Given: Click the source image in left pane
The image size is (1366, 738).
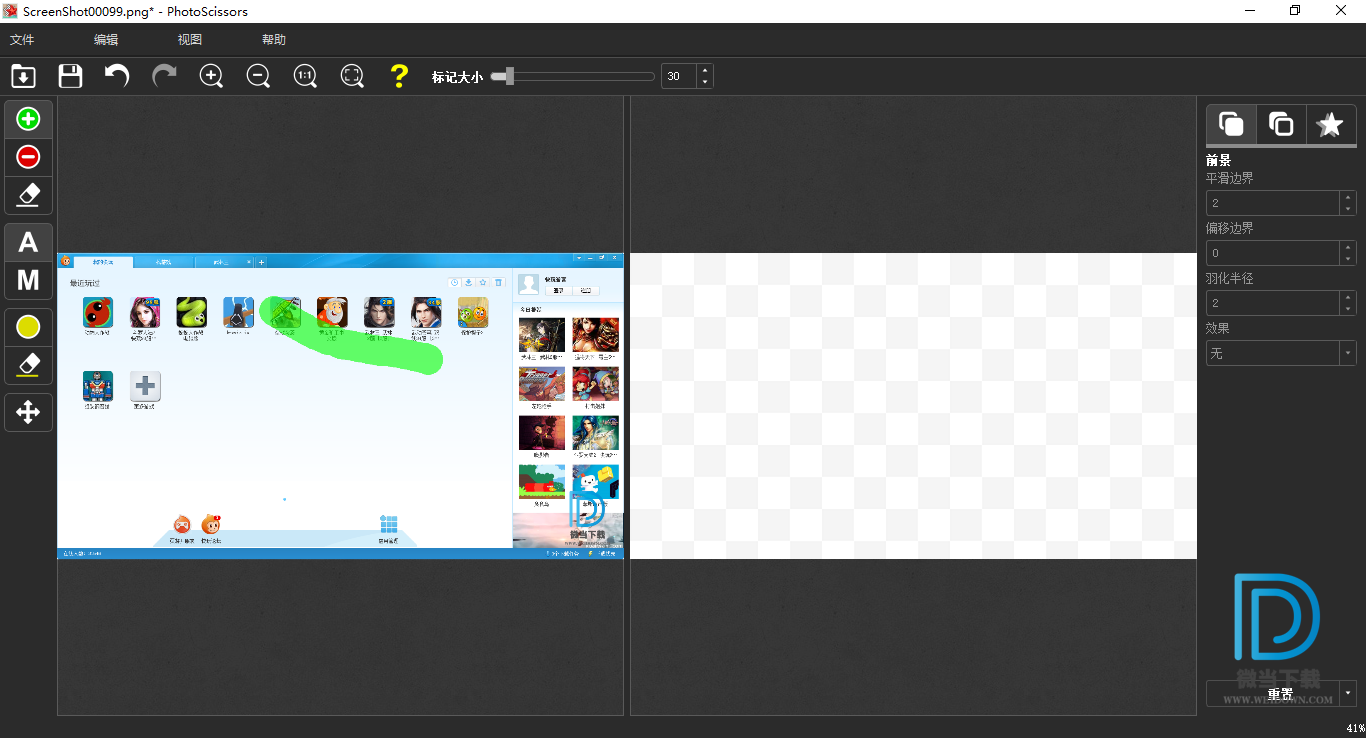Looking at the screenshot, I should tap(340, 406).
